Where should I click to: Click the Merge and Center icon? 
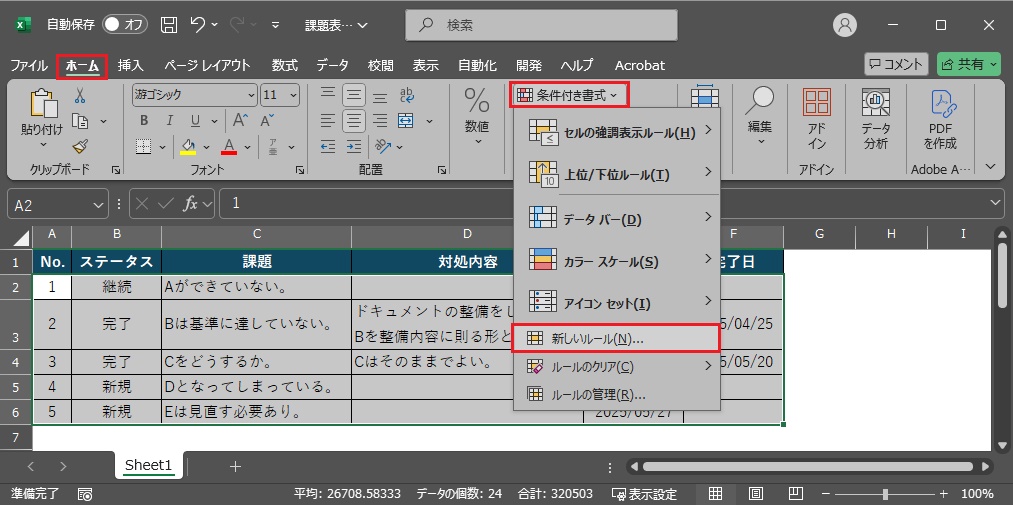[x=407, y=121]
